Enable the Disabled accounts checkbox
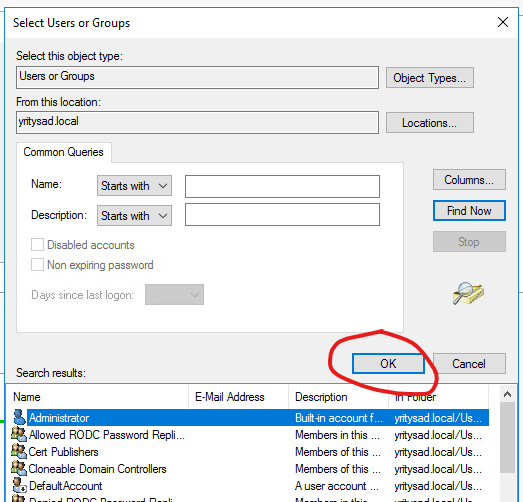Screen dimensions: 523x502 coord(37,244)
